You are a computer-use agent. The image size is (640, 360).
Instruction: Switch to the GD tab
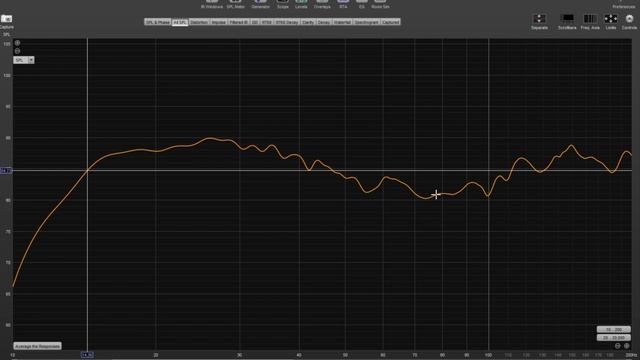tap(255, 22)
